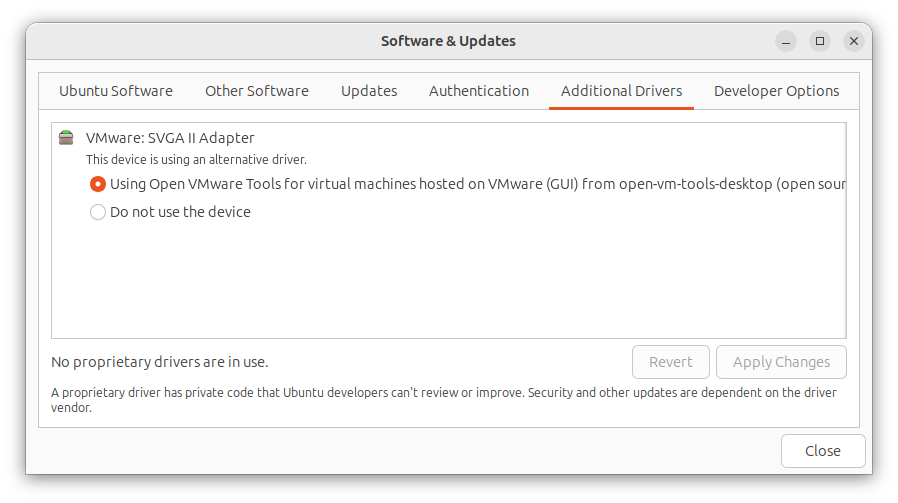Click the proprietary driver explanation paragraph
898x503 pixels.
click(x=444, y=400)
